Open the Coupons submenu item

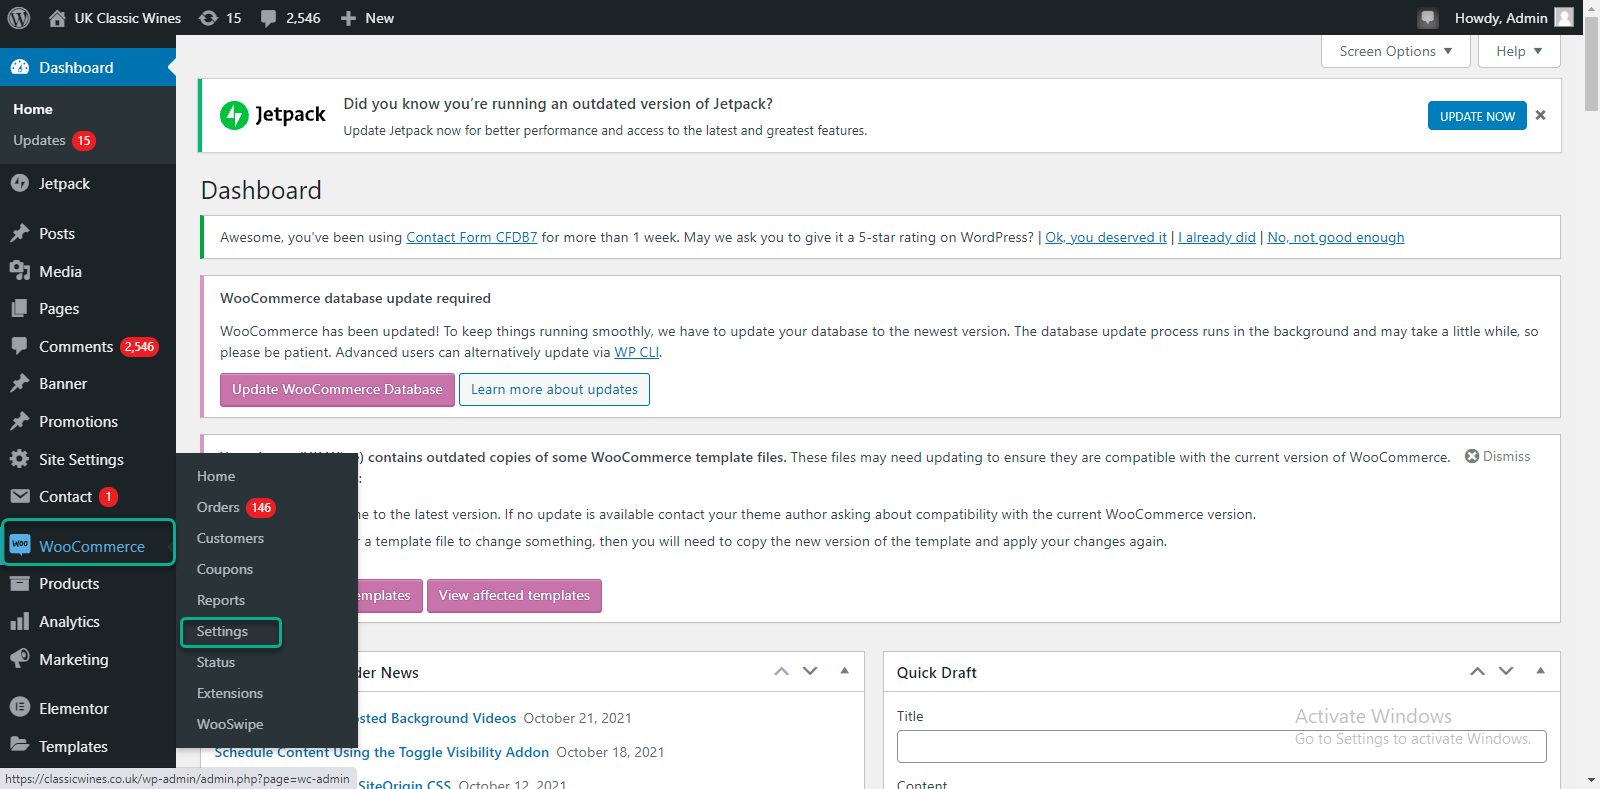(225, 569)
